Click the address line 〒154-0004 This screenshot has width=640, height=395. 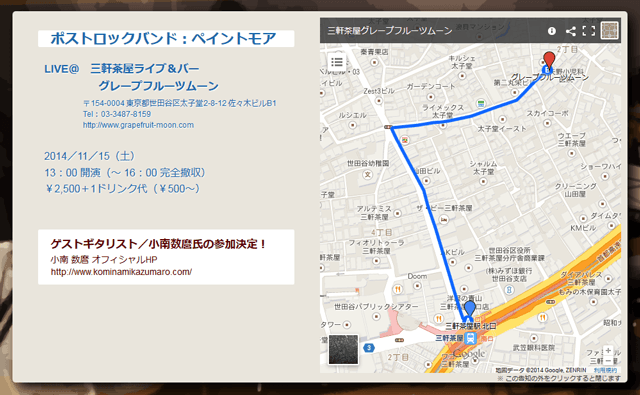click(x=180, y=103)
